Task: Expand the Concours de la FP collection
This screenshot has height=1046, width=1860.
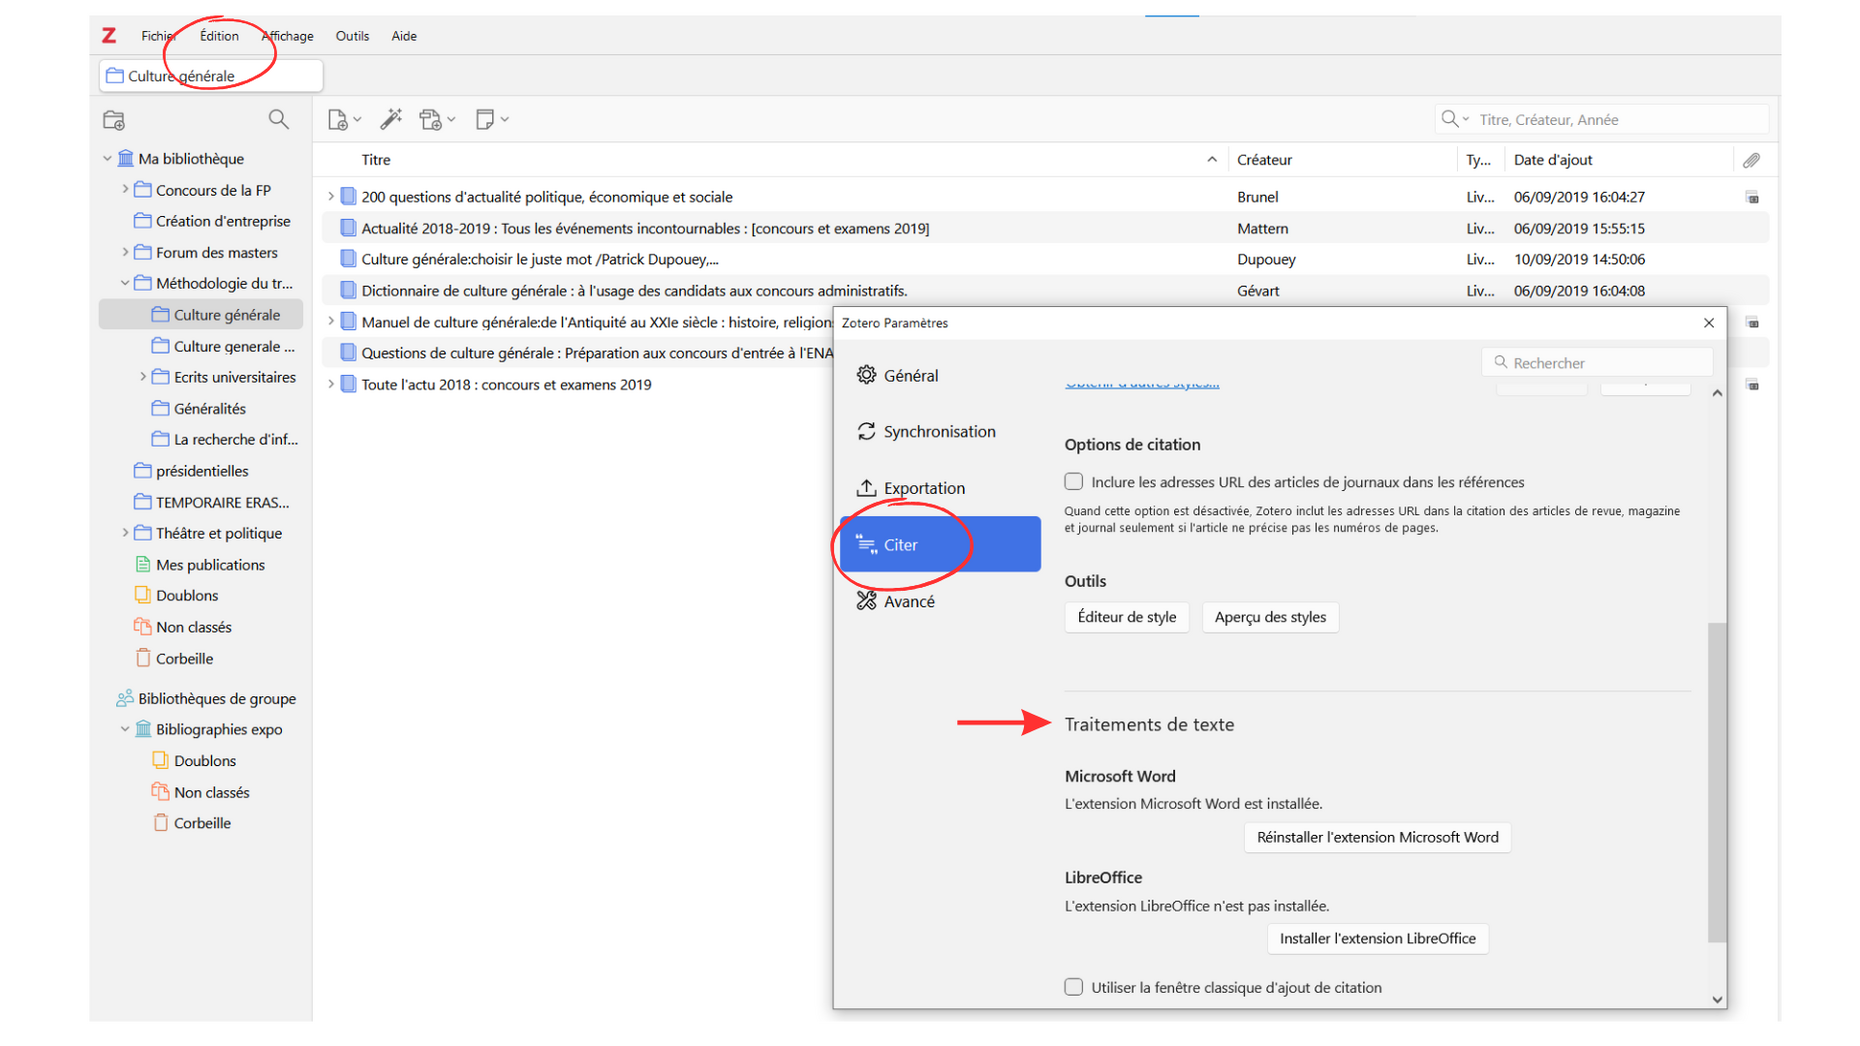Action: [124, 189]
